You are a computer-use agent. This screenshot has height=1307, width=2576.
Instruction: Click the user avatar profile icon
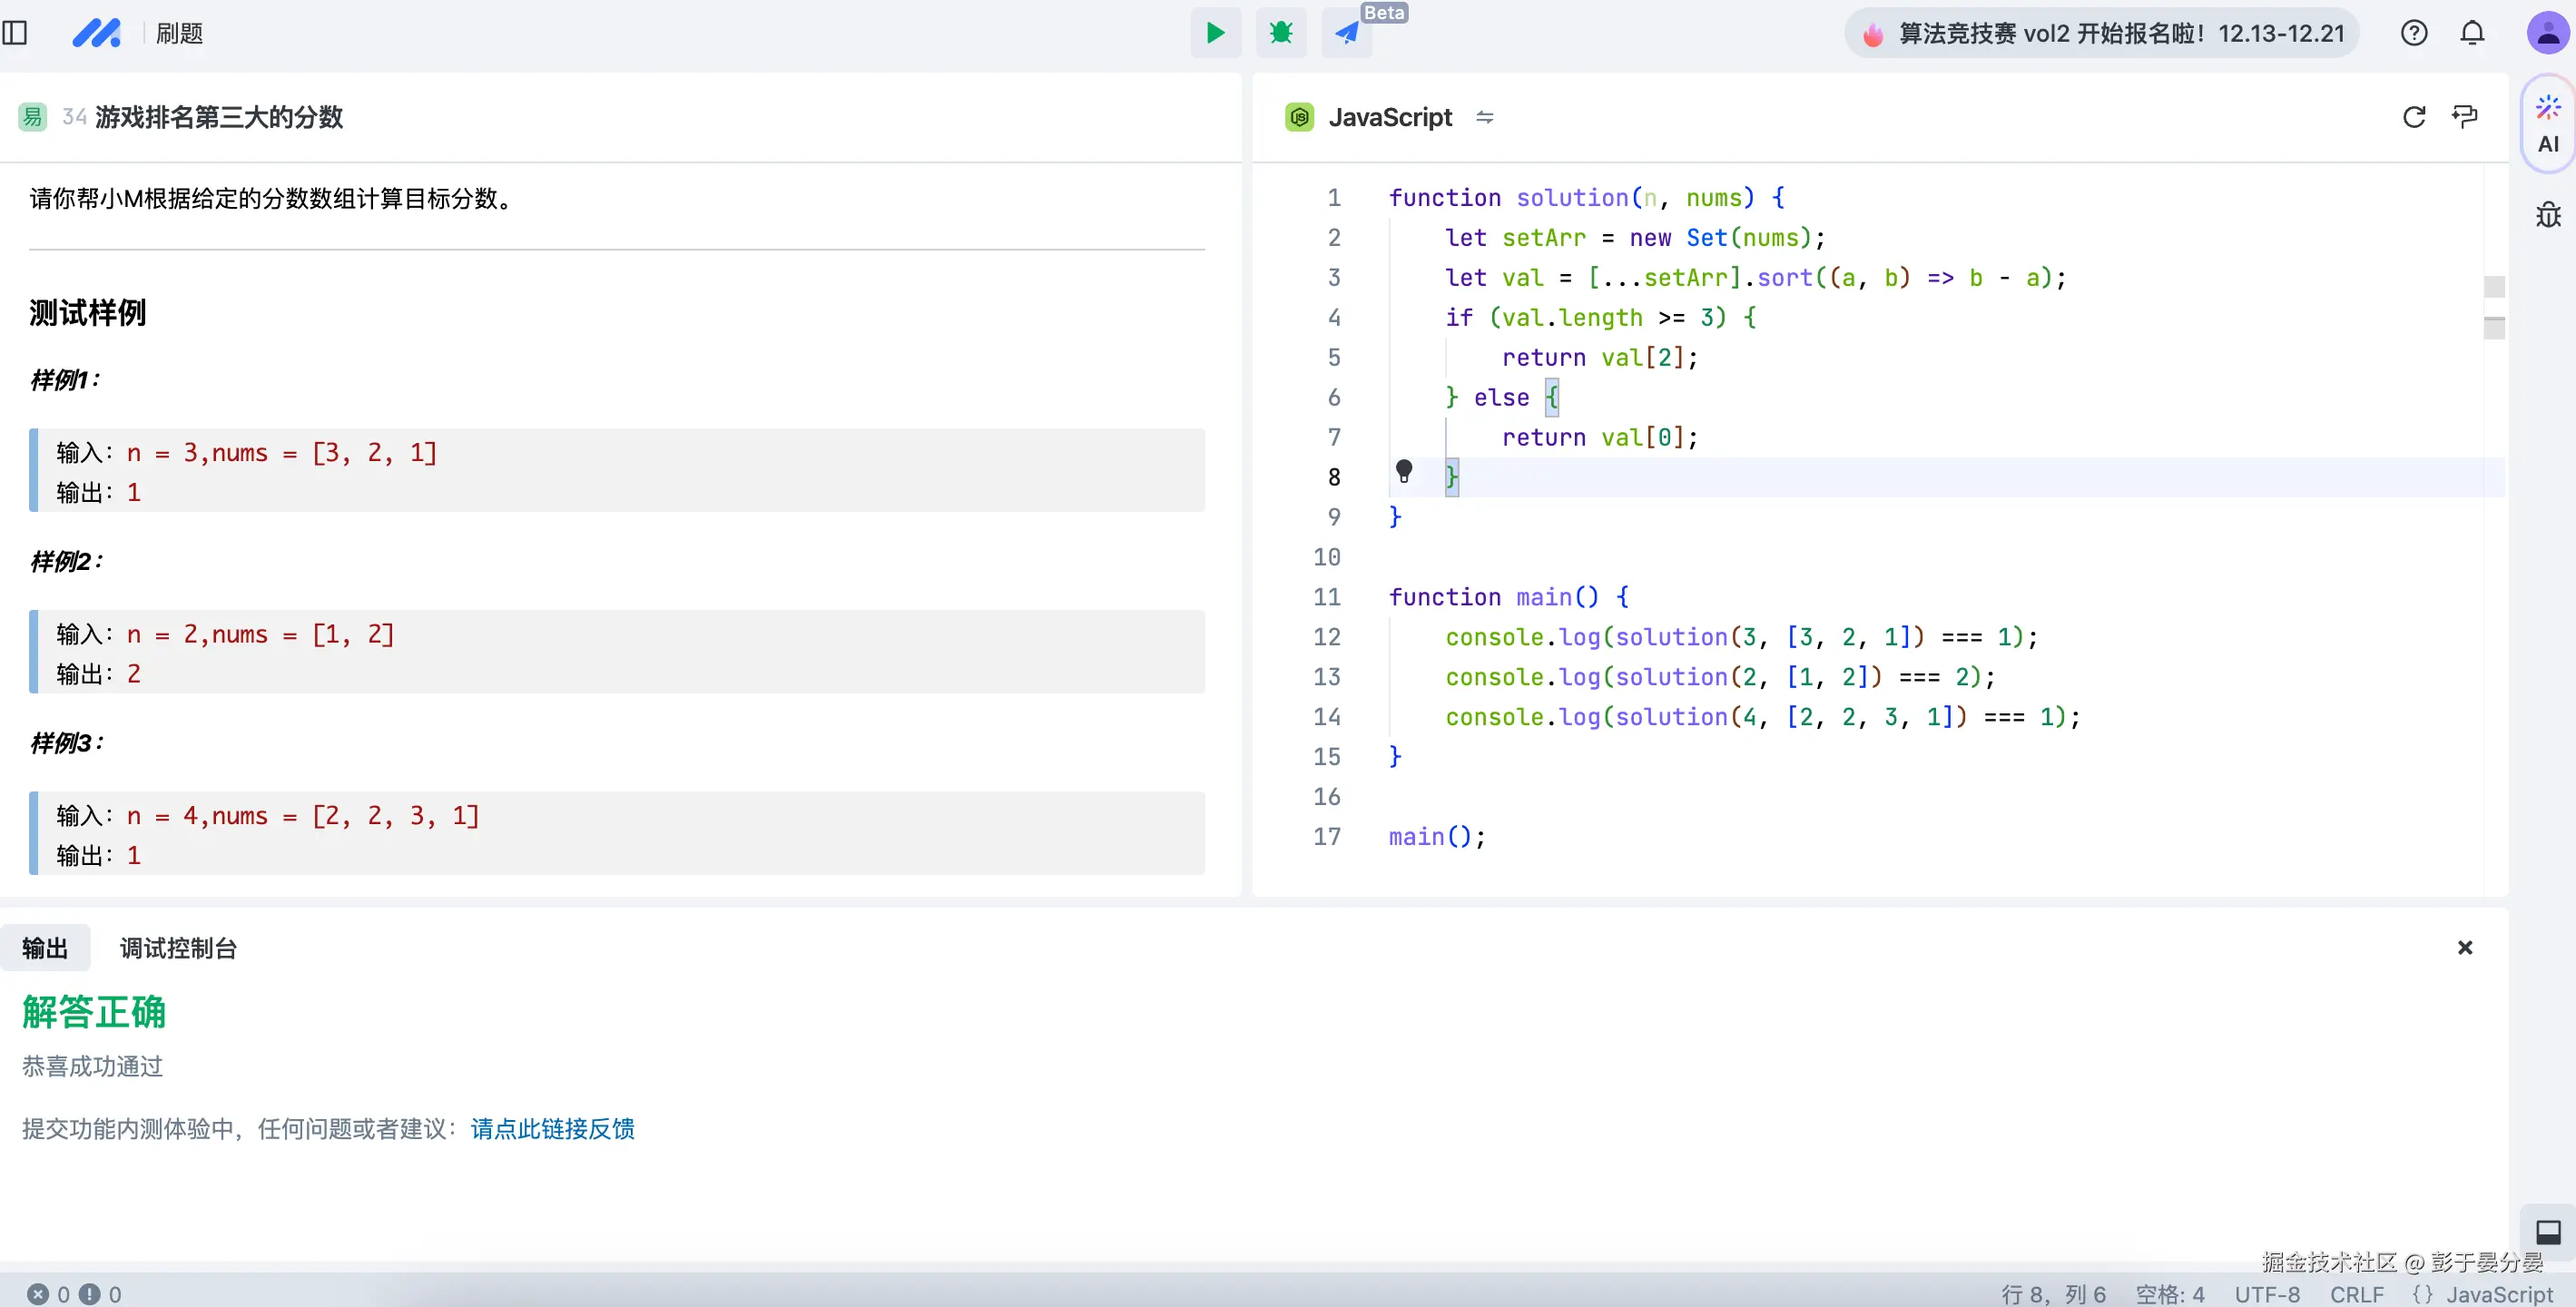[x=2546, y=33]
